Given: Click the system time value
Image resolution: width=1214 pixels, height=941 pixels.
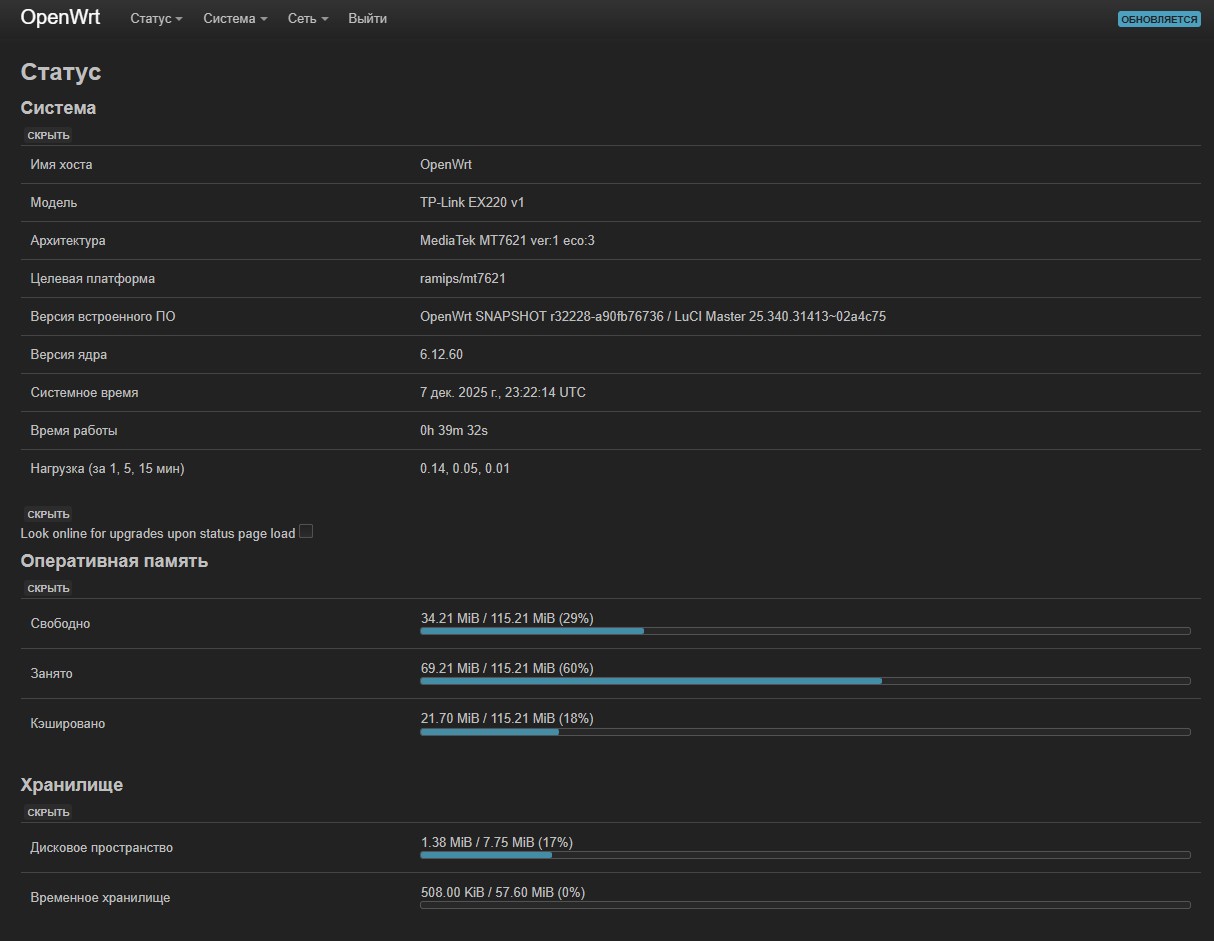Looking at the screenshot, I should pyautogui.click(x=502, y=393).
